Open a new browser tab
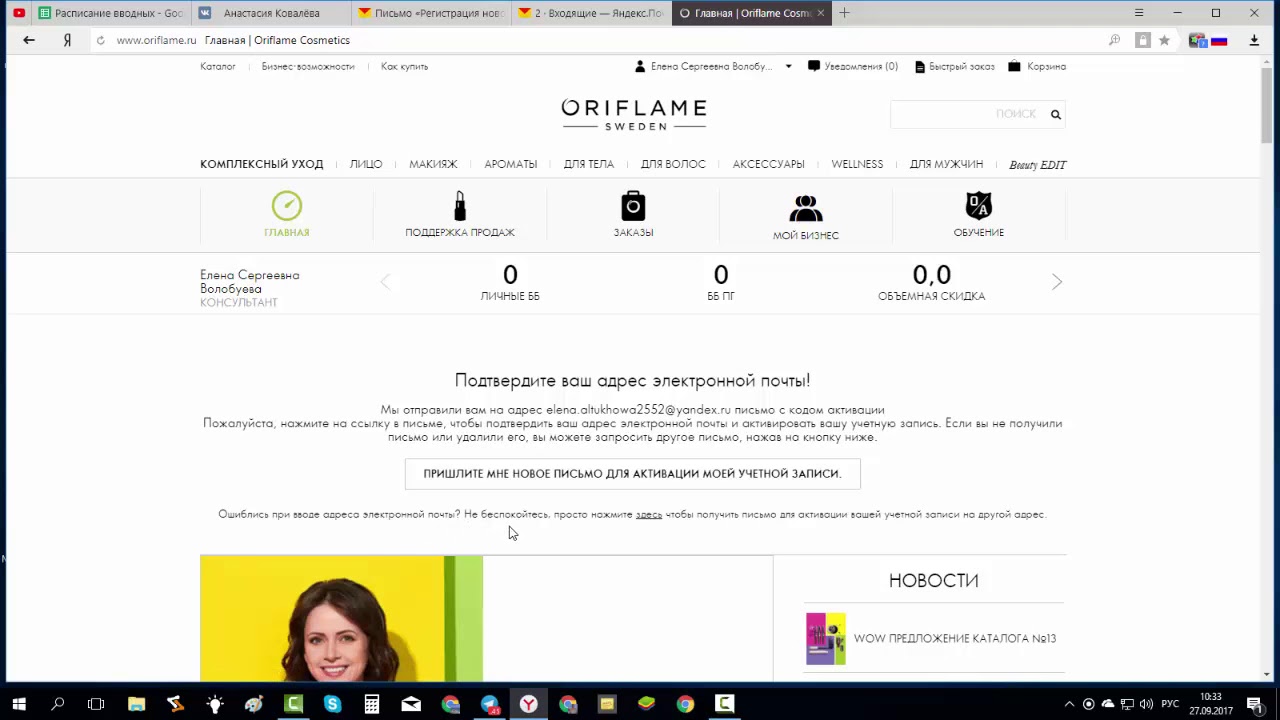The image size is (1280, 720). (844, 13)
